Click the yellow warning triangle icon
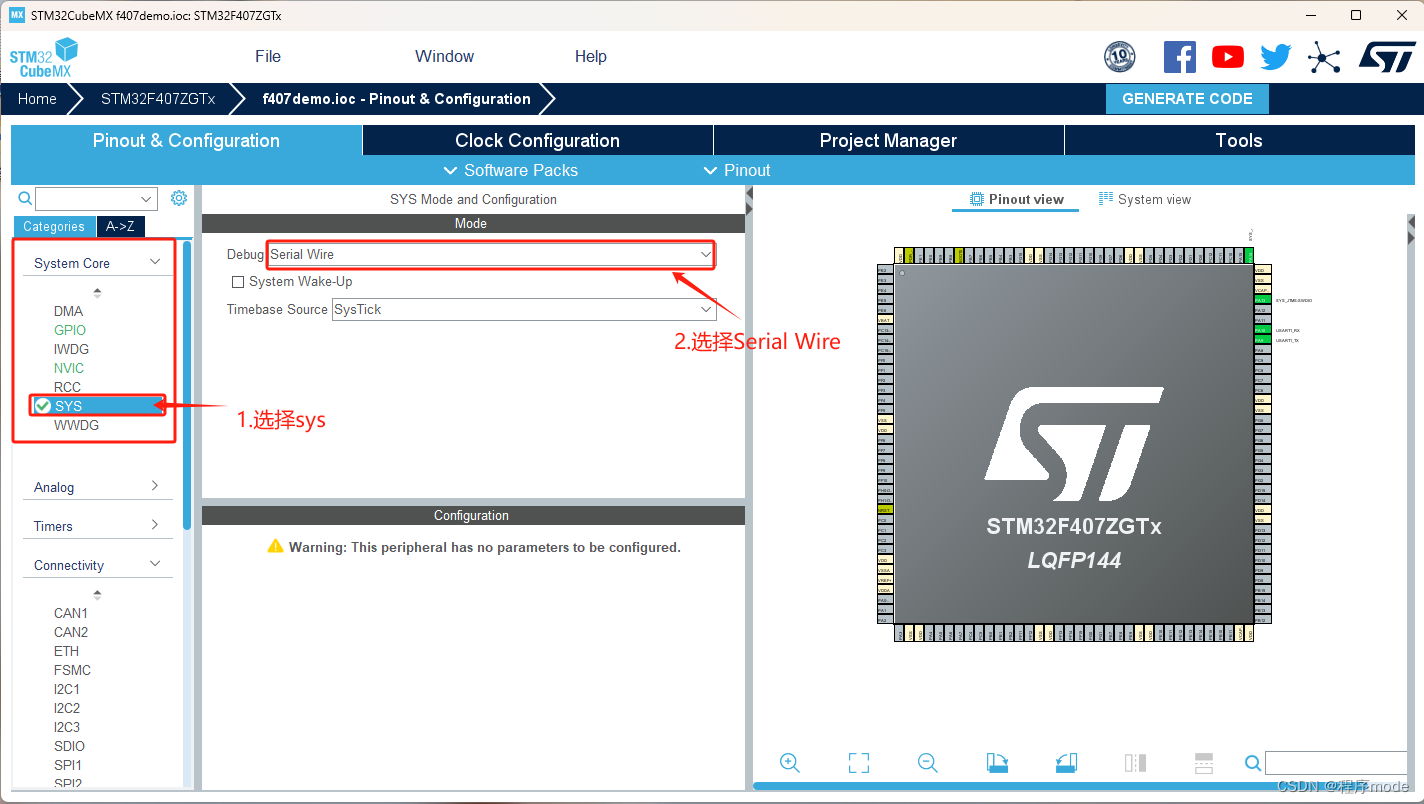 pyautogui.click(x=275, y=547)
